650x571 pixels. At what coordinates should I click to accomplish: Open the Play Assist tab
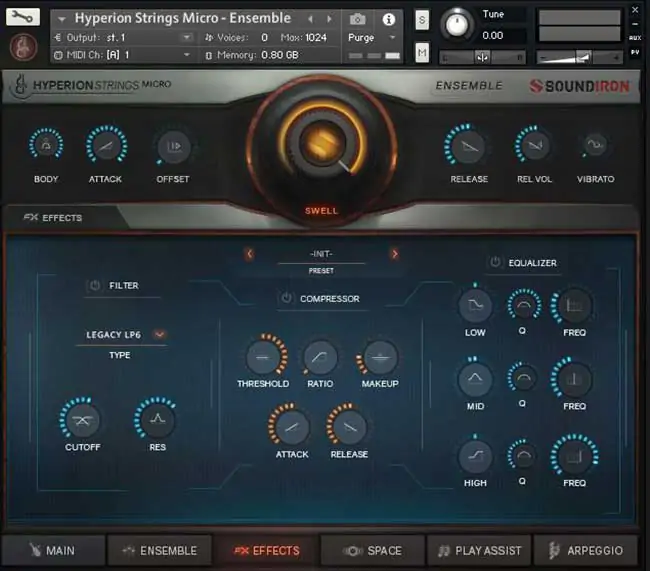coord(479,550)
